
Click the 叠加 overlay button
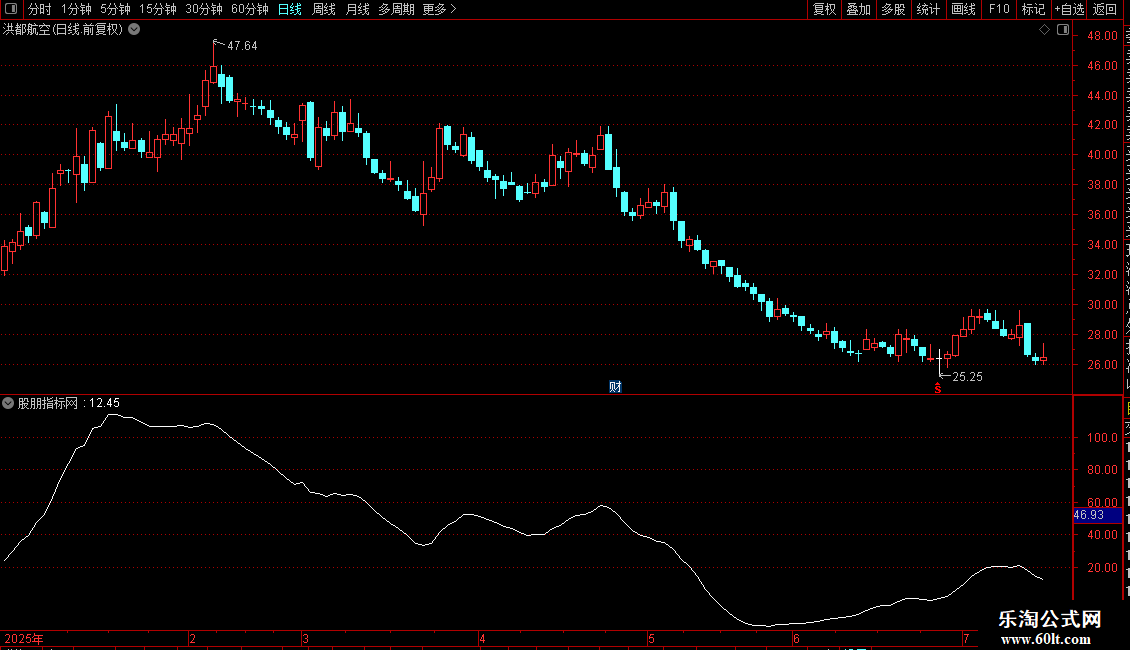(x=858, y=9)
